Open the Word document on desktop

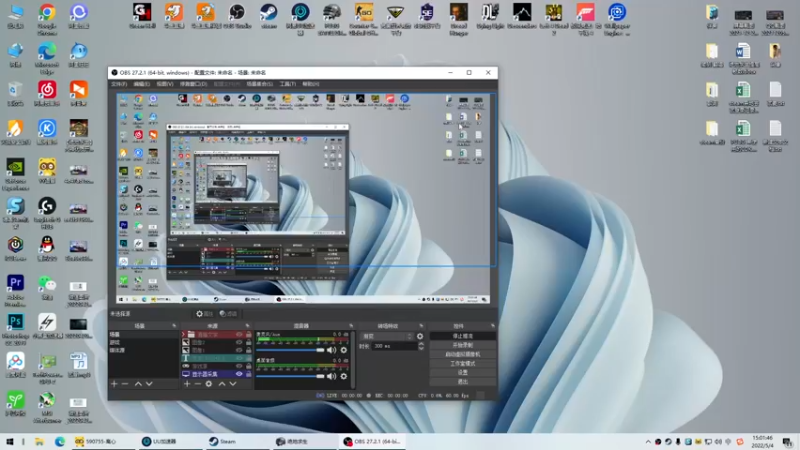[x=743, y=57]
